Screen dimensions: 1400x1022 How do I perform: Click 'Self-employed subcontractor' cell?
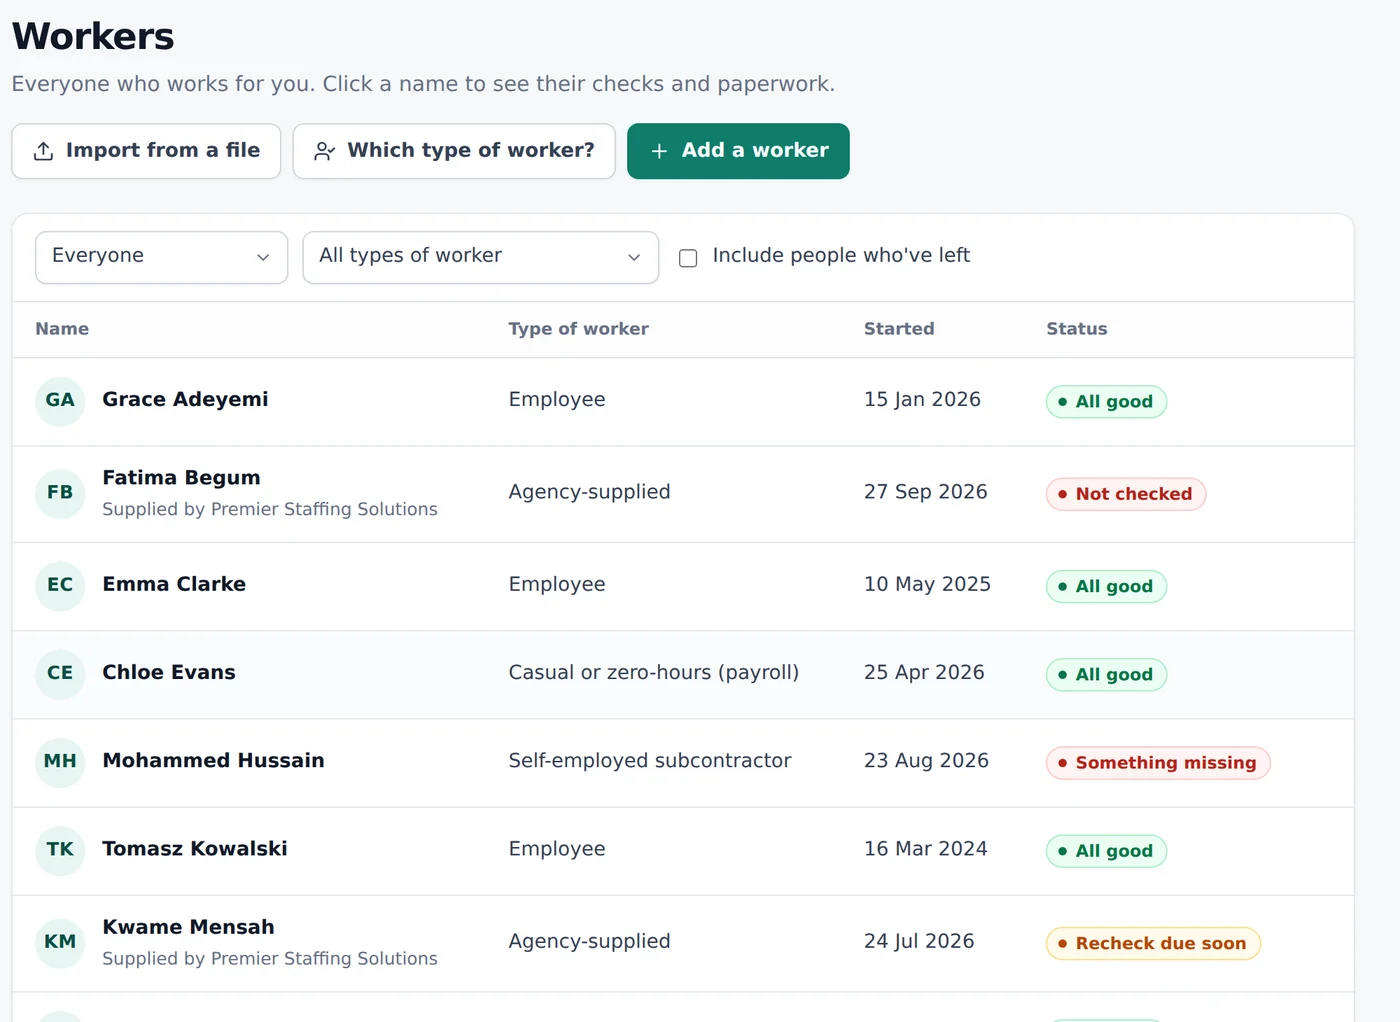pos(650,761)
